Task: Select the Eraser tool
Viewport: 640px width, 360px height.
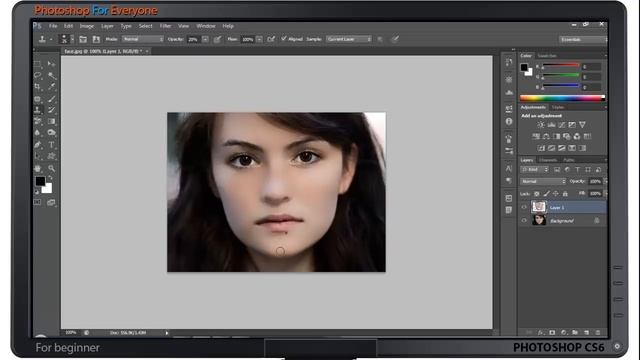Action: point(38,121)
